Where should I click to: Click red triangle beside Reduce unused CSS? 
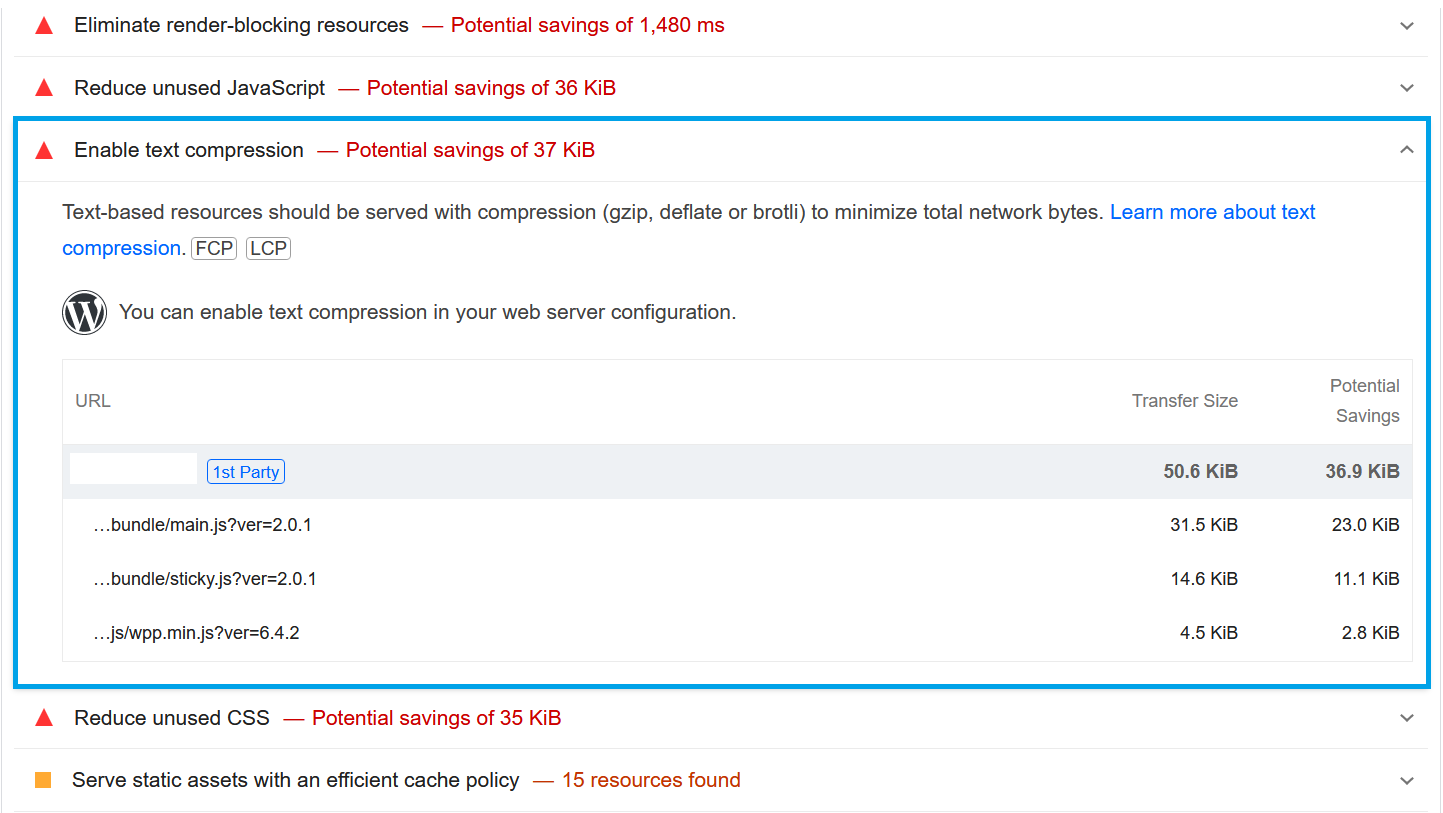44,718
